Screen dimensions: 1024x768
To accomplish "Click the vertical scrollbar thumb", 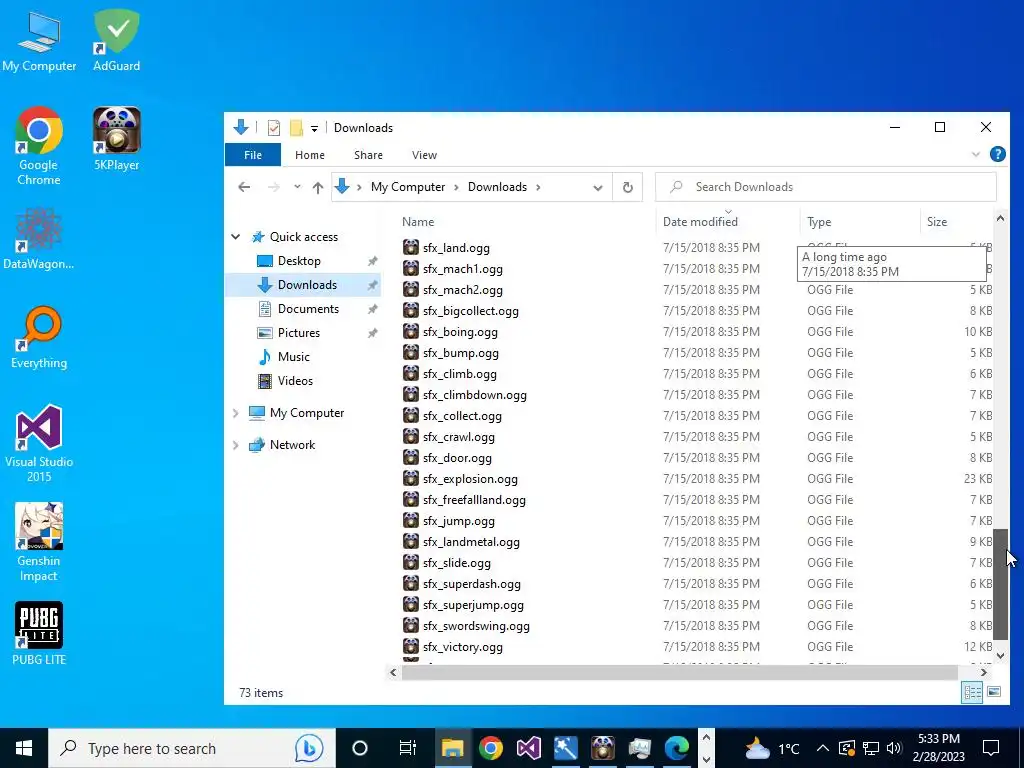I will click(1000, 584).
